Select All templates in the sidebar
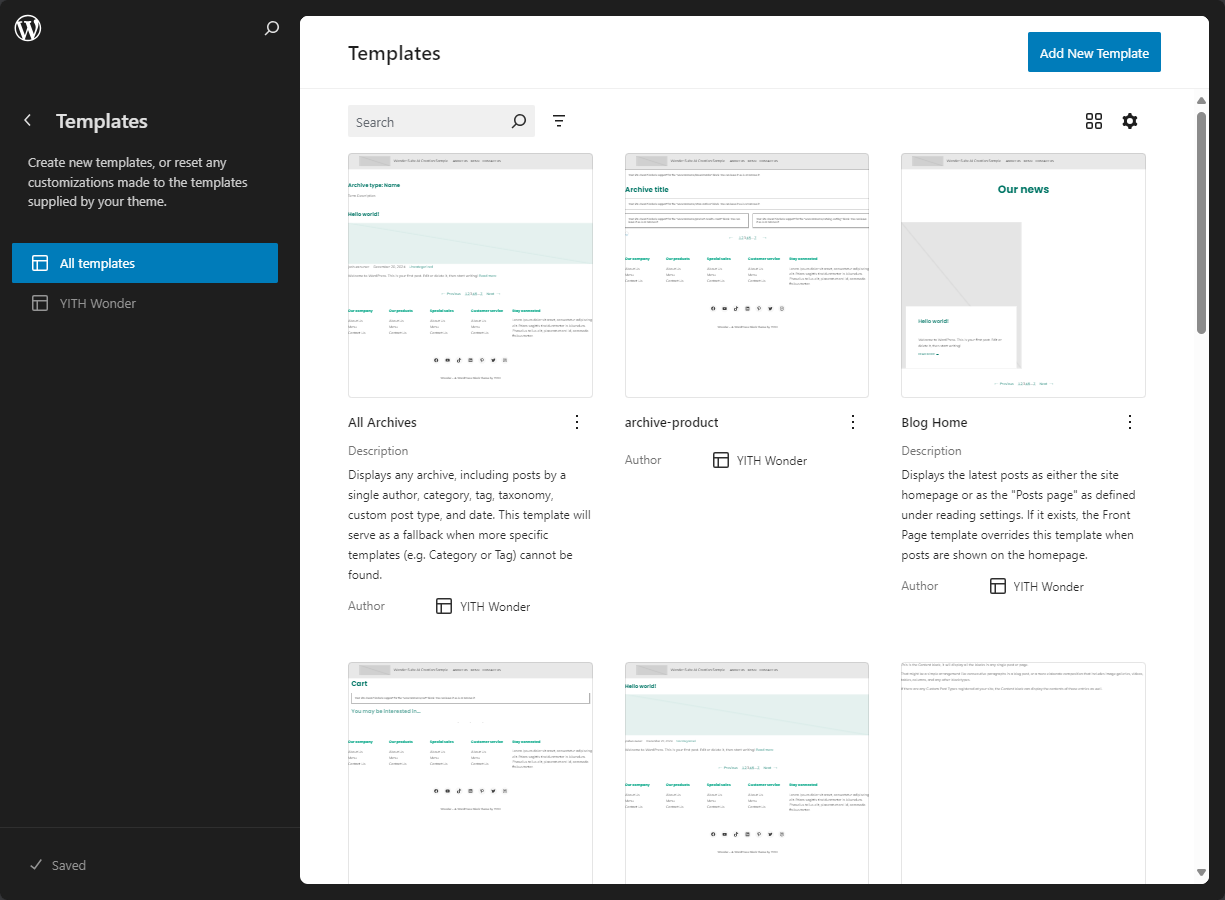Image resolution: width=1225 pixels, height=900 pixels. coord(145,263)
